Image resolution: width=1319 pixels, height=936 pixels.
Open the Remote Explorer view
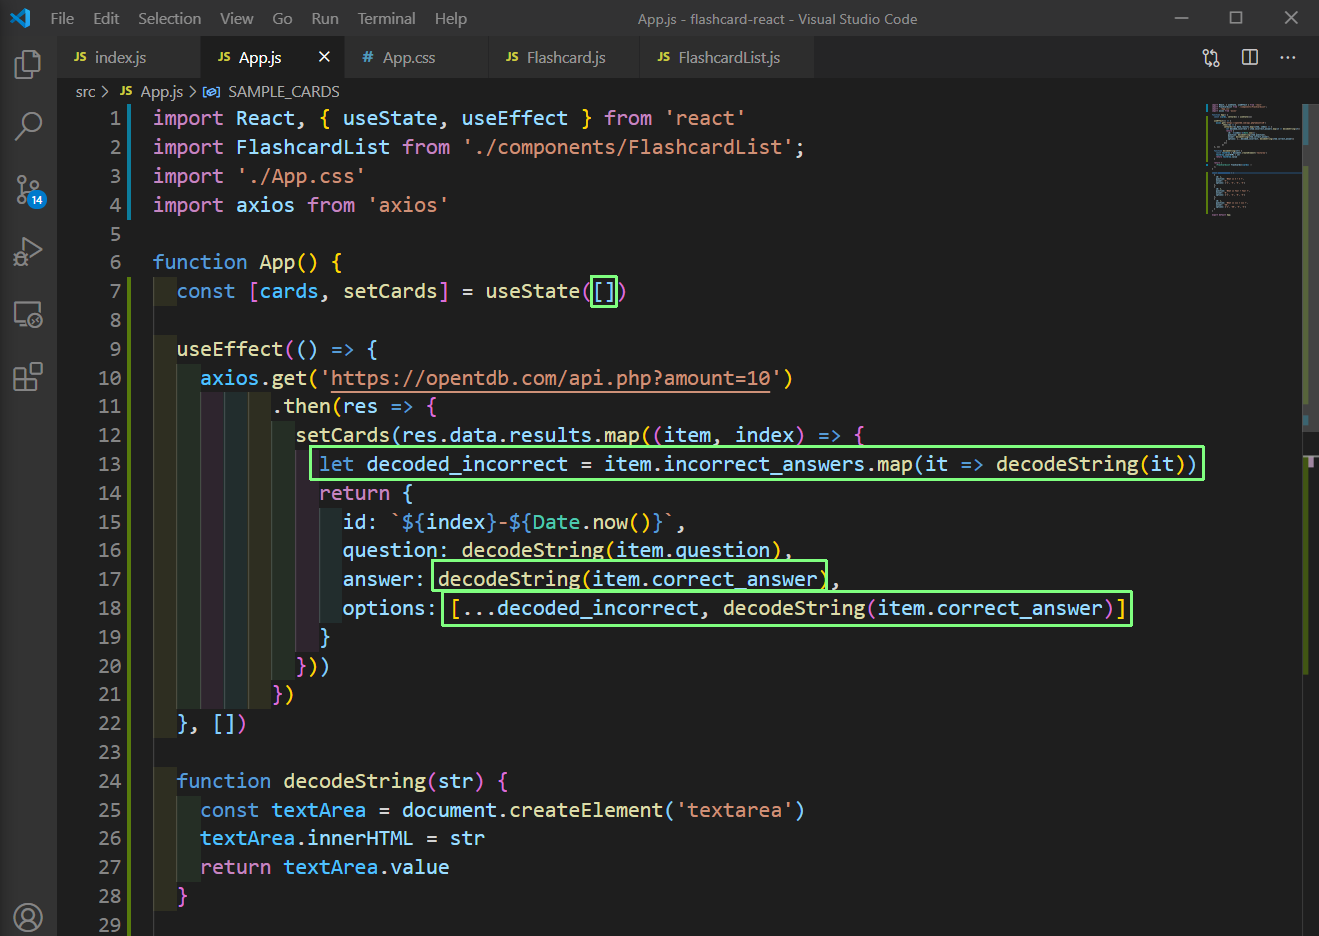[28, 315]
